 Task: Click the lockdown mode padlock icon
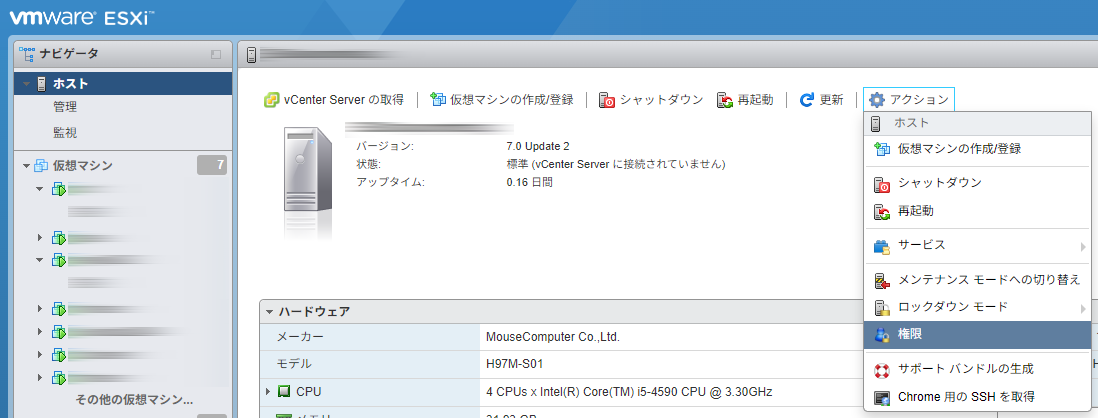[x=882, y=308]
